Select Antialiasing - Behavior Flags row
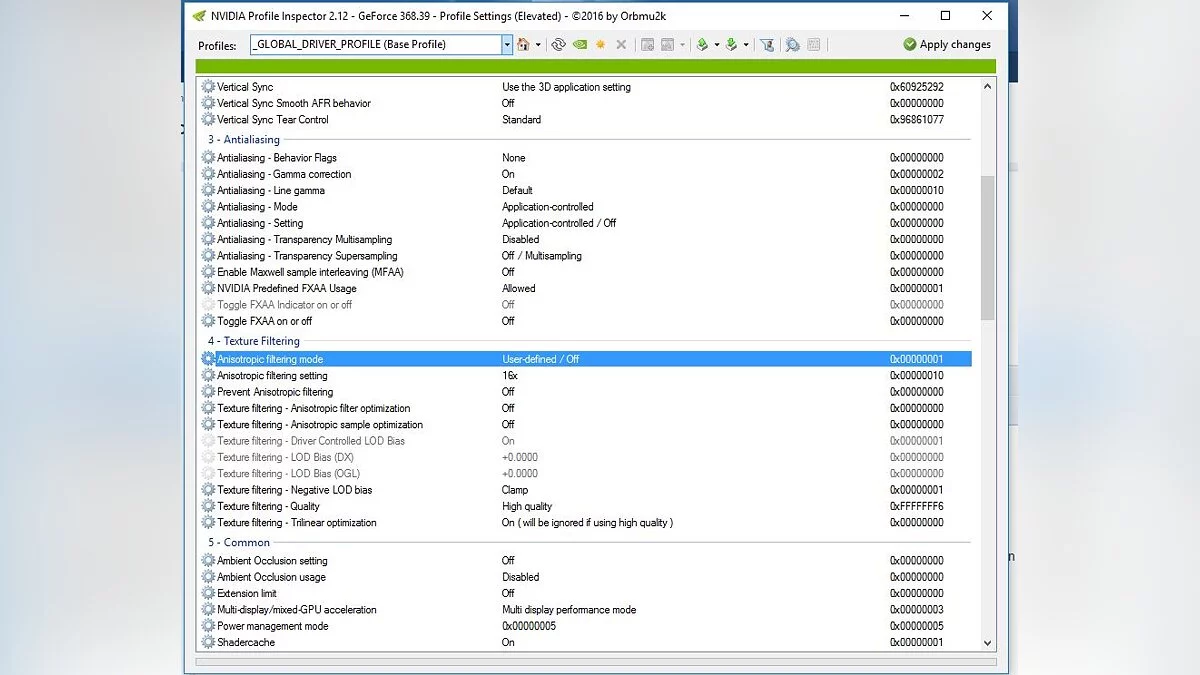This screenshot has width=1200, height=675. click(585, 158)
